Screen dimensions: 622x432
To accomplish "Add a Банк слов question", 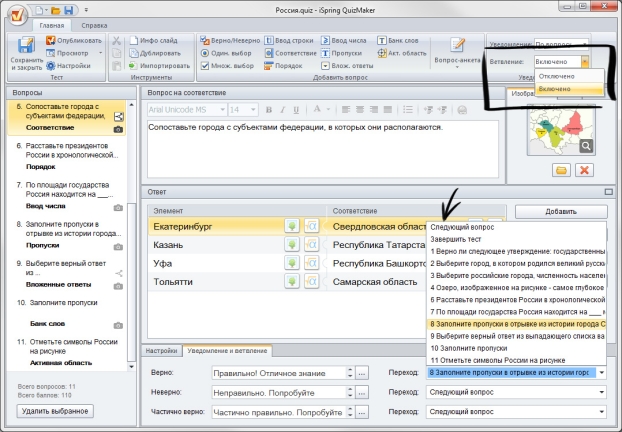I will pyautogui.click(x=398, y=40).
